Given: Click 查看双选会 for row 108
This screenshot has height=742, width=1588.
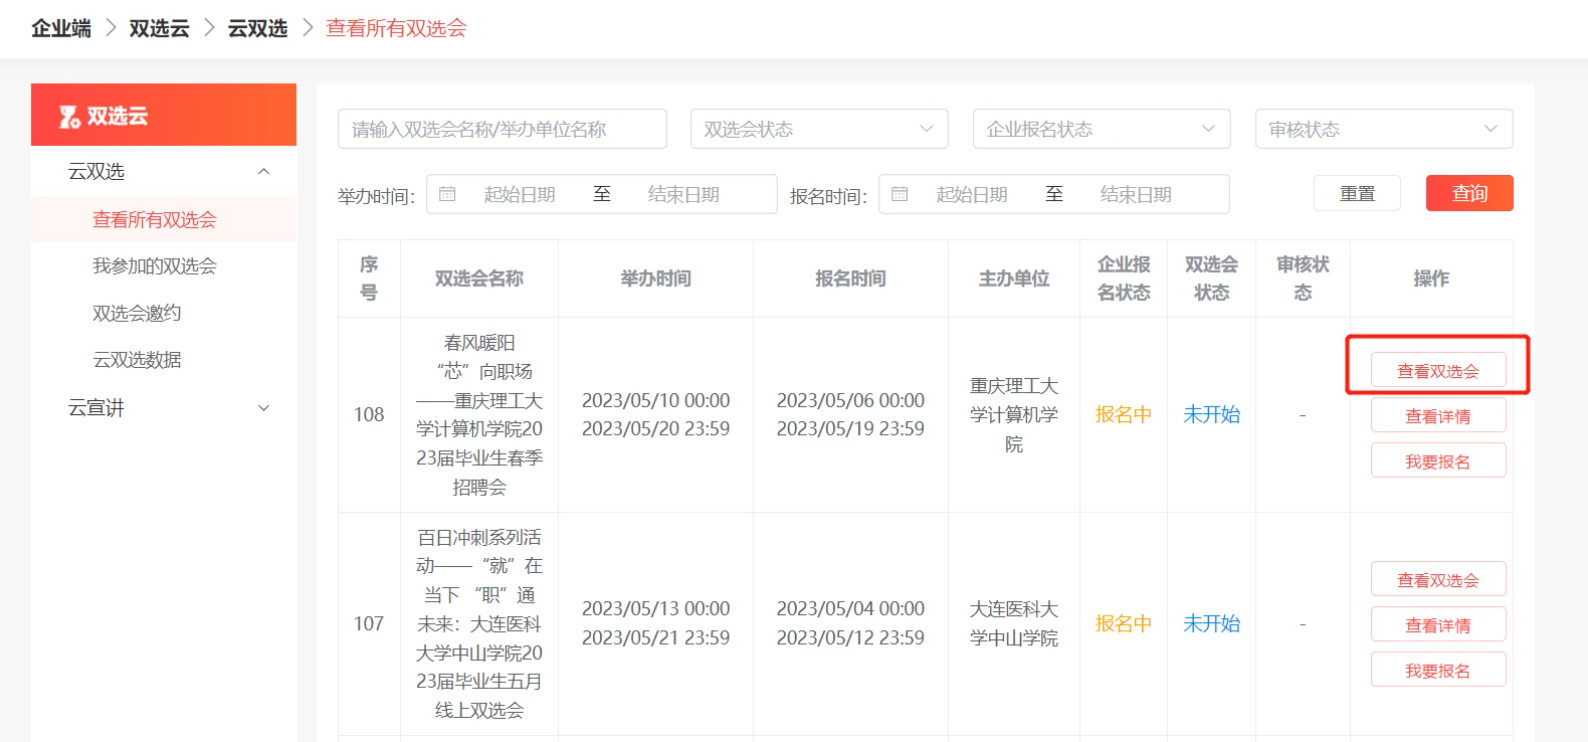Looking at the screenshot, I should pos(1437,371).
